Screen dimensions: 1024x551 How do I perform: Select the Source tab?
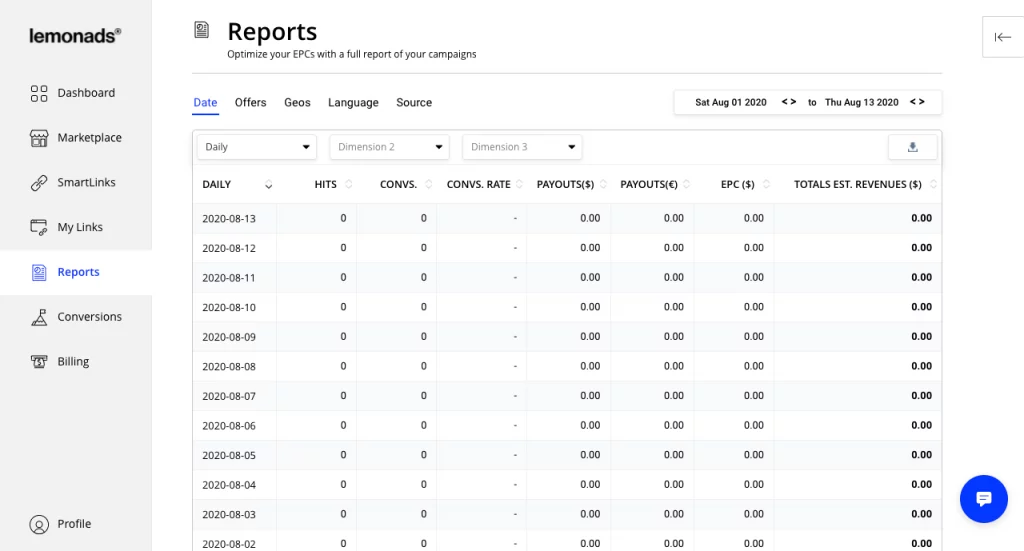point(413,103)
